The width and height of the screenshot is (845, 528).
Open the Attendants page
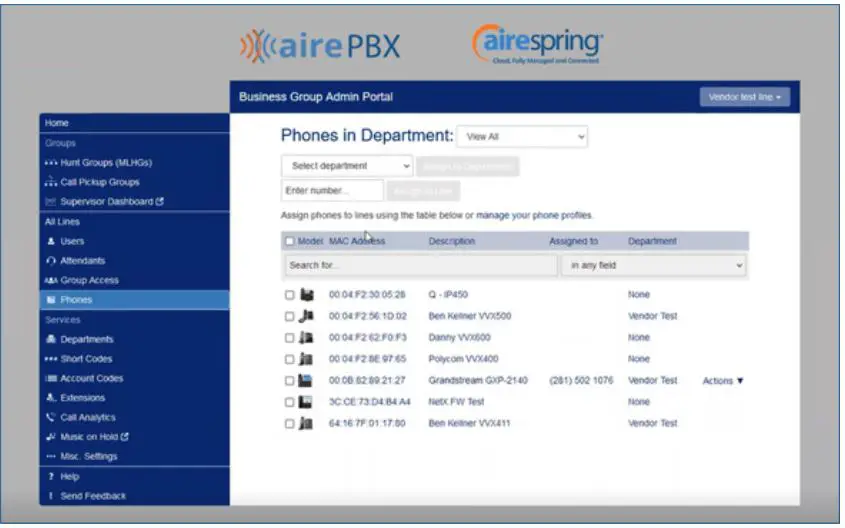[x=82, y=261]
